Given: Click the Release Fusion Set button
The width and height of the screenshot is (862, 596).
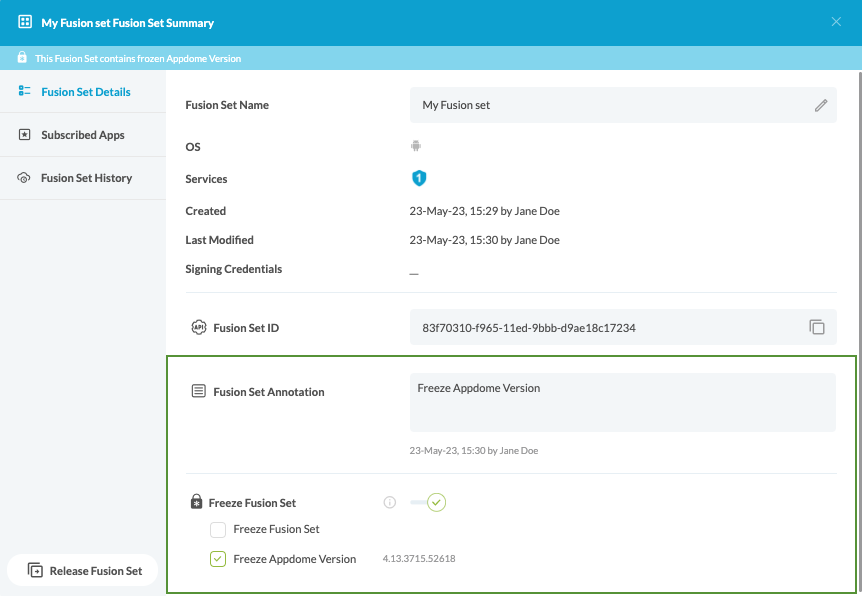Looking at the screenshot, I should [83, 570].
